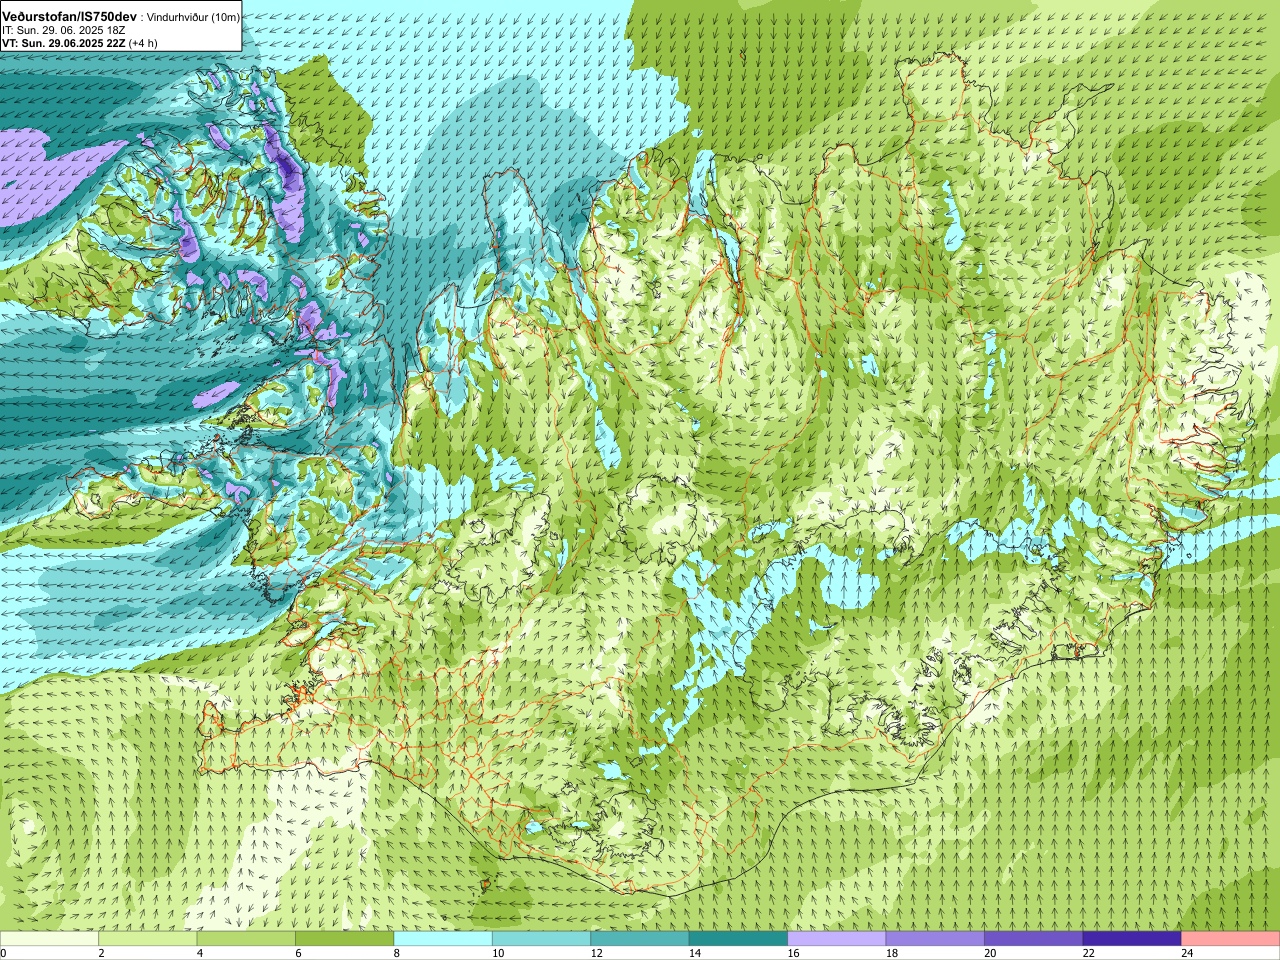This screenshot has height=960, width=1280.
Task: Click legend scale label '4'
Action: tap(199, 953)
